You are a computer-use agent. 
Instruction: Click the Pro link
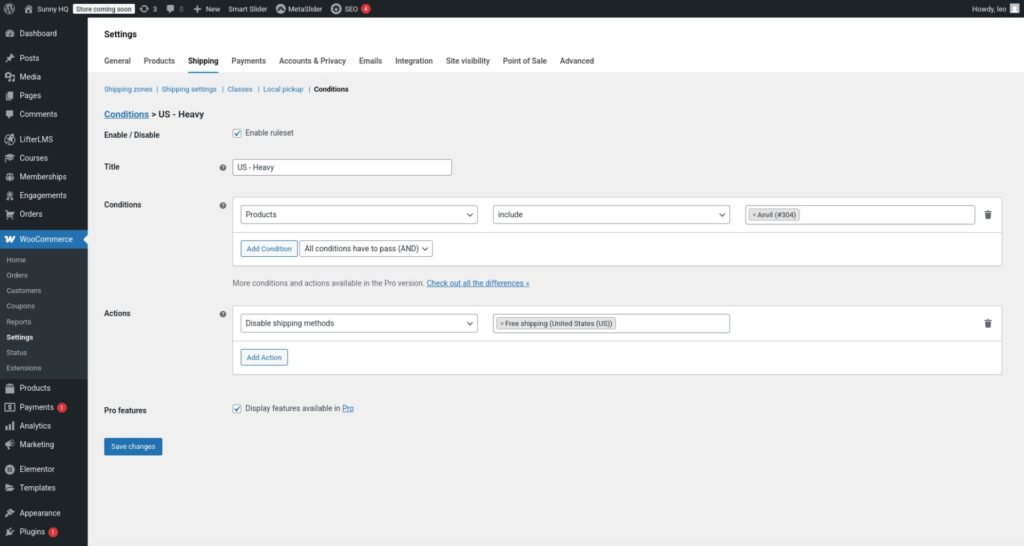(x=348, y=409)
